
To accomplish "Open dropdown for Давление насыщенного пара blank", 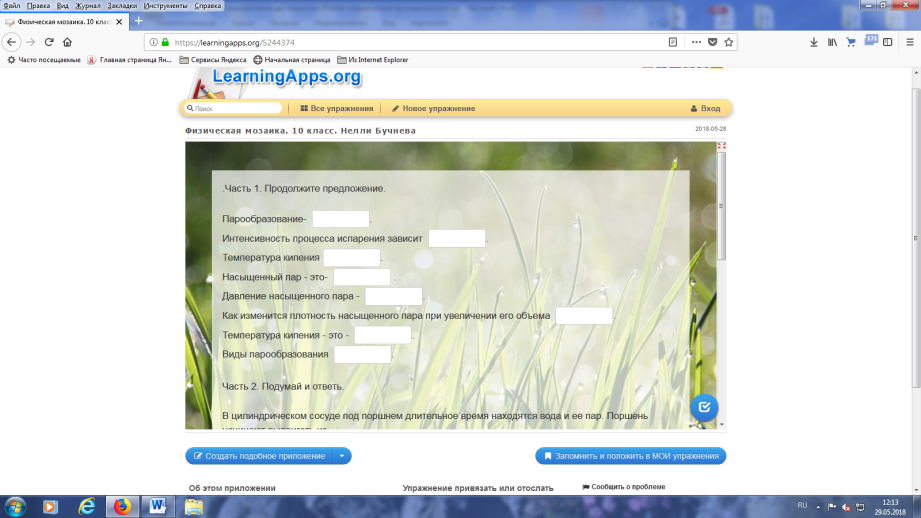I will (x=394, y=297).
